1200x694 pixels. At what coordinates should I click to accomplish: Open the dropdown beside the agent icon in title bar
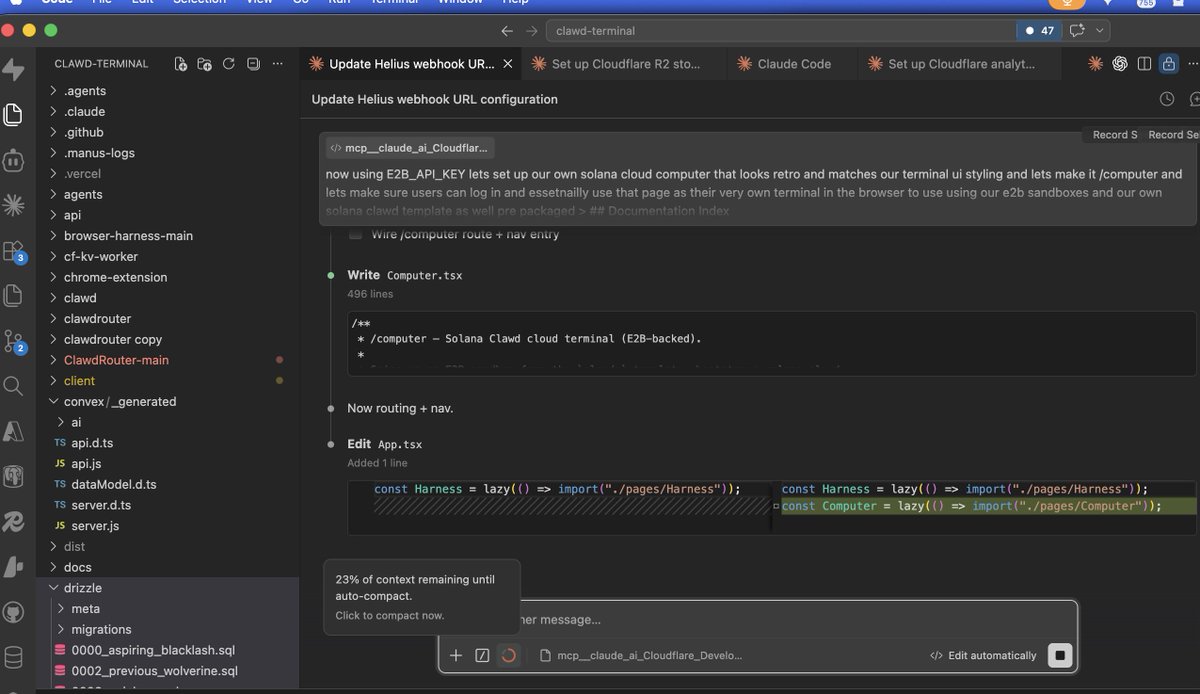coord(1102,31)
